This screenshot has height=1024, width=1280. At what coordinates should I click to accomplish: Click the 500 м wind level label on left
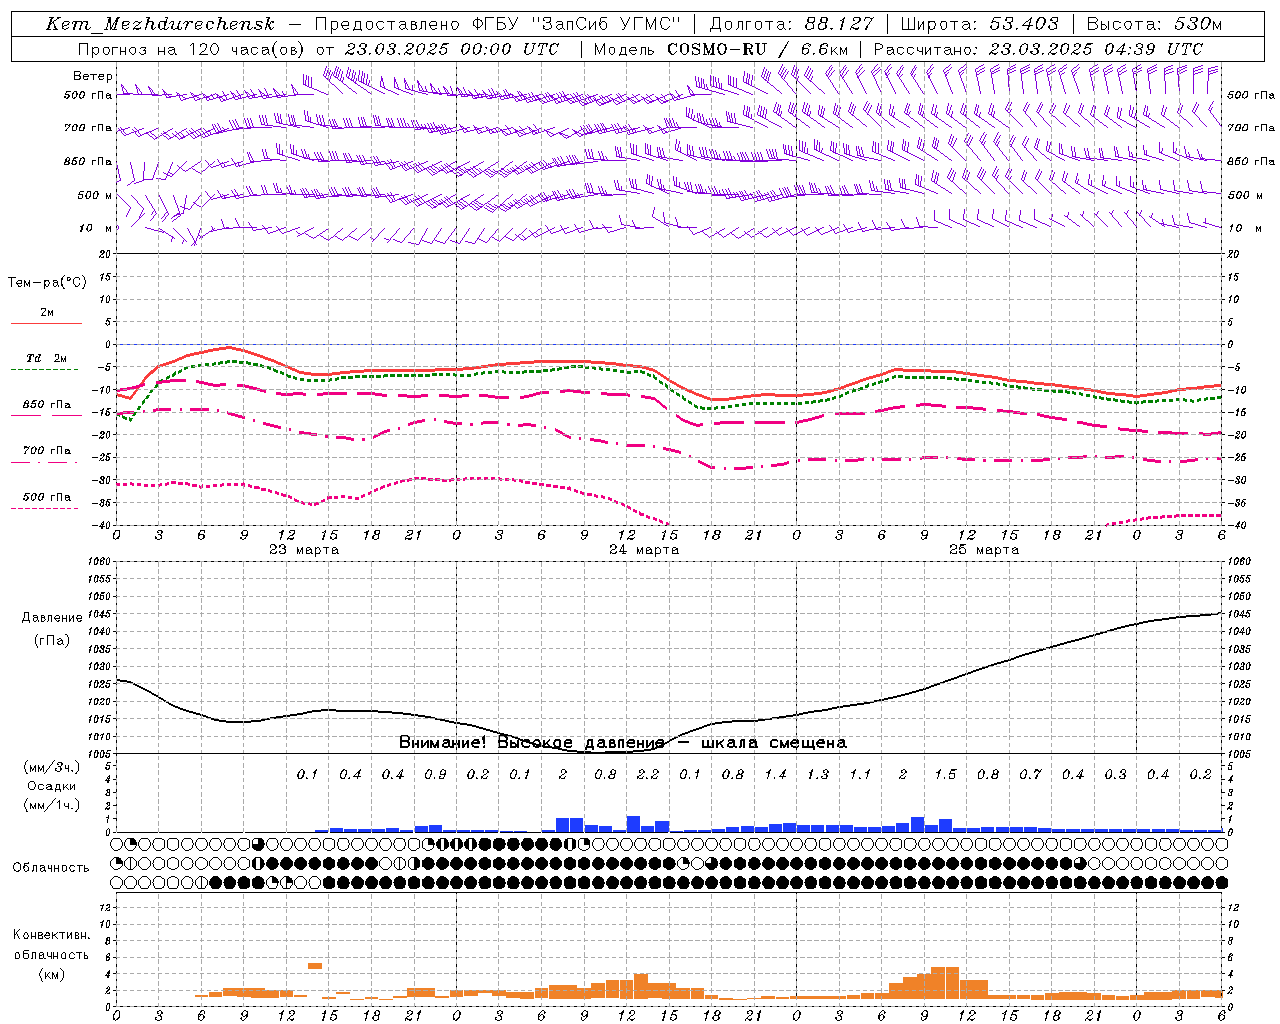click(95, 195)
